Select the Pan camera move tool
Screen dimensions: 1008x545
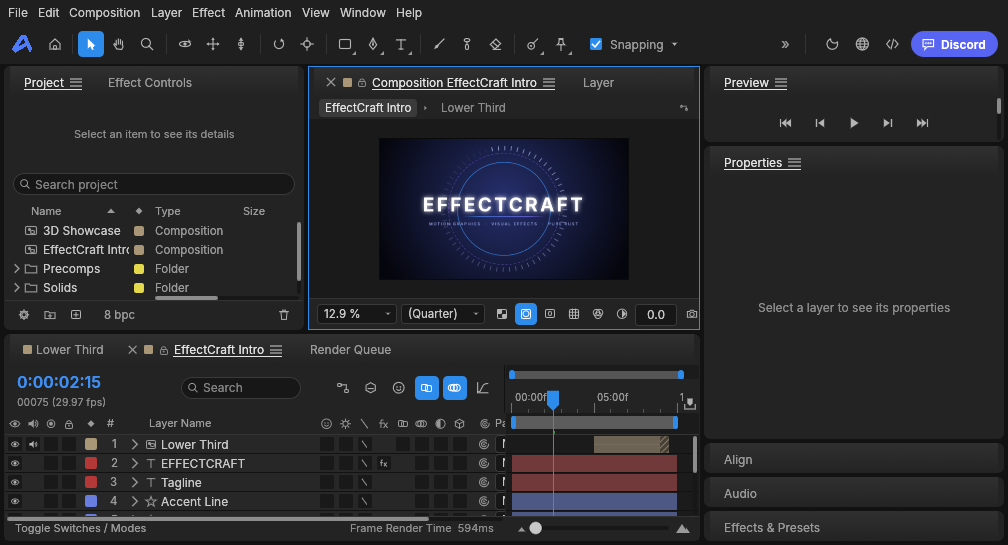coord(213,44)
